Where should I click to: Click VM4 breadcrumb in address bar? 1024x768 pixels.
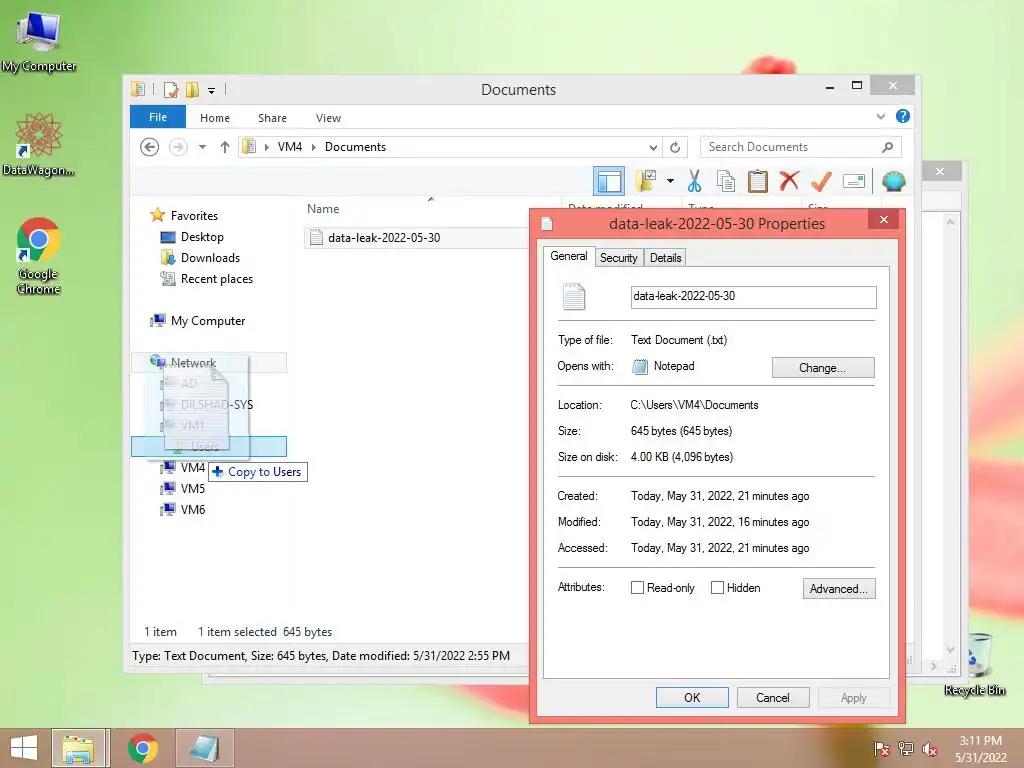point(290,147)
